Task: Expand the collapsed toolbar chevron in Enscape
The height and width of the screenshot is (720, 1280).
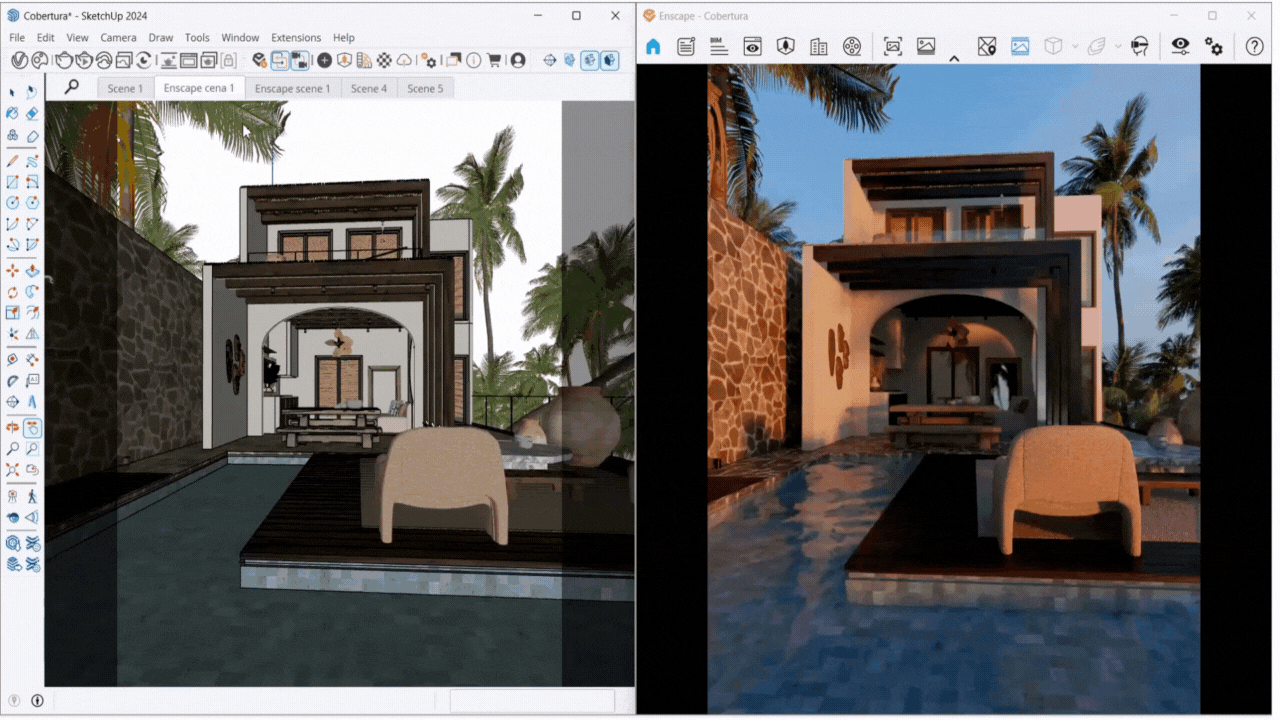Action: [954, 58]
